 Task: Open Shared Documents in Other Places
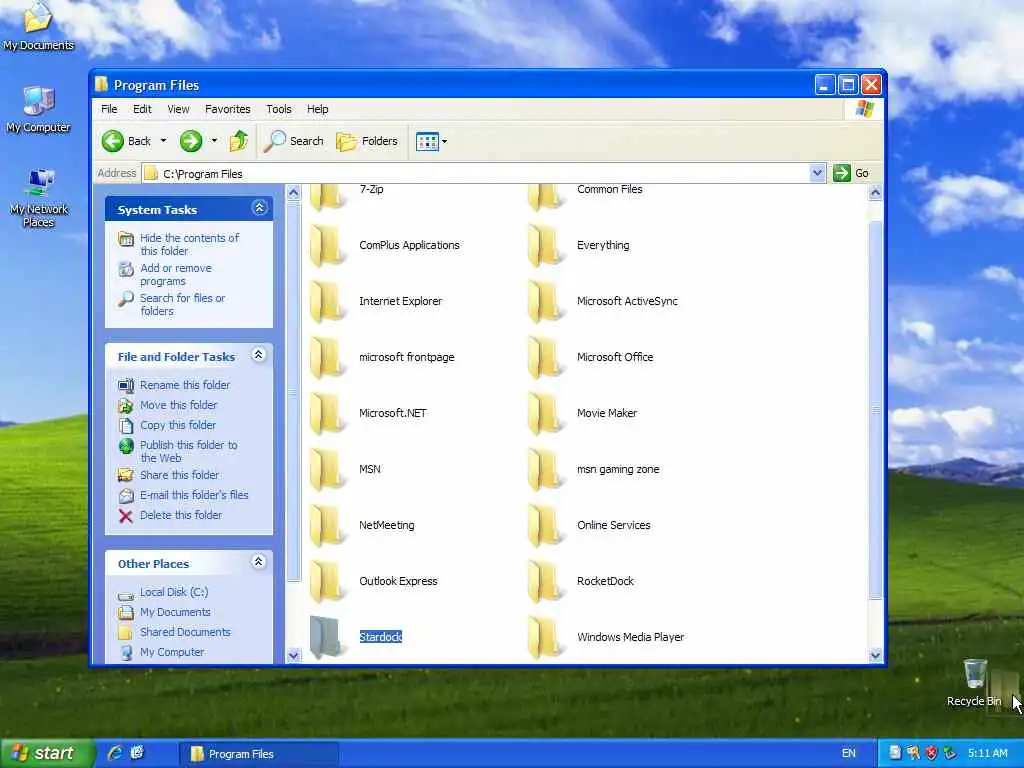185,632
